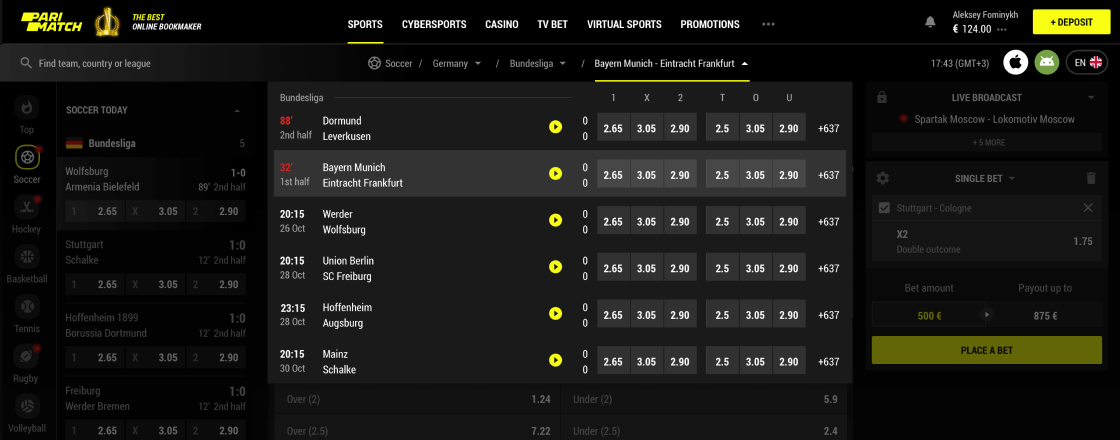Click the + Deposit button

(1071, 22)
